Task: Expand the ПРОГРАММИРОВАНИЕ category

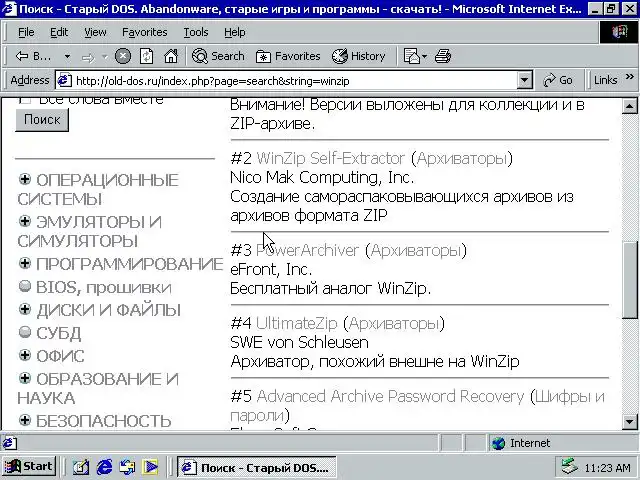Action: click(x=25, y=263)
